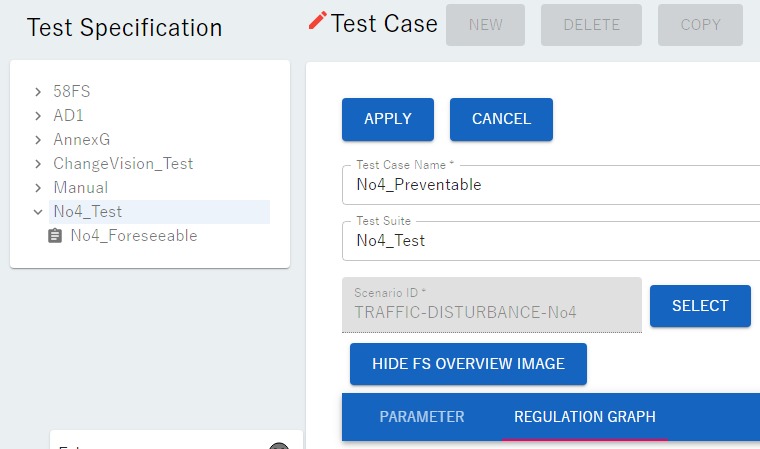
Task: Apply changes with the APPLY button
Action: (388, 119)
